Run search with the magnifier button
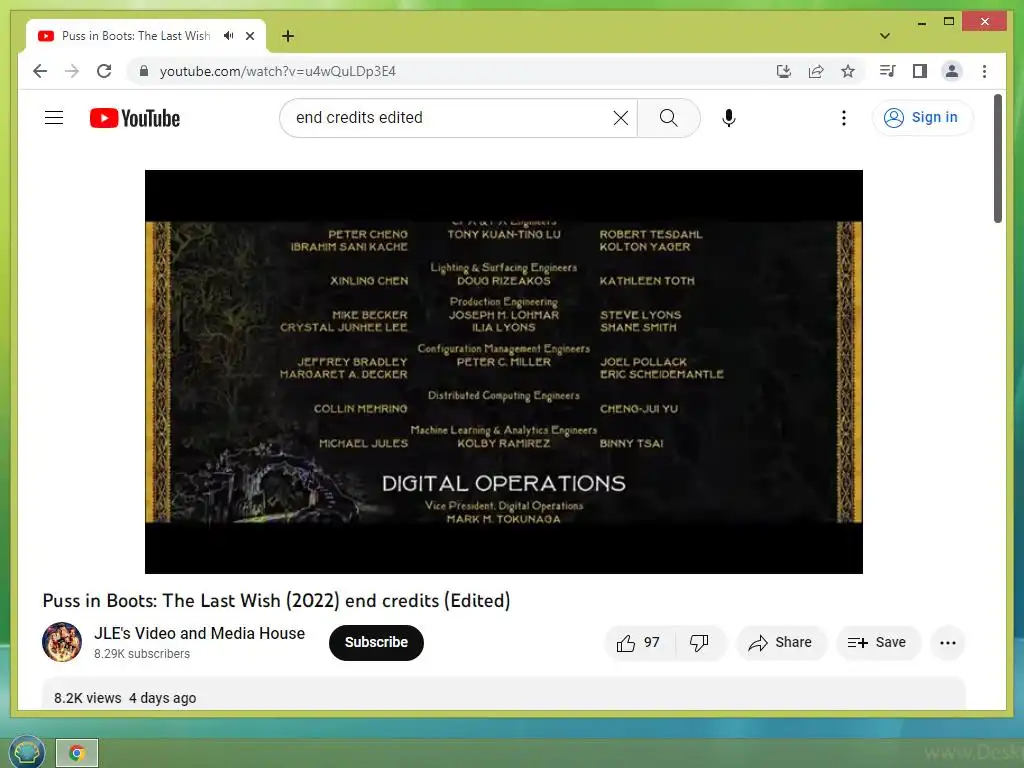This screenshot has width=1024, height=768. tap(669, 118)
